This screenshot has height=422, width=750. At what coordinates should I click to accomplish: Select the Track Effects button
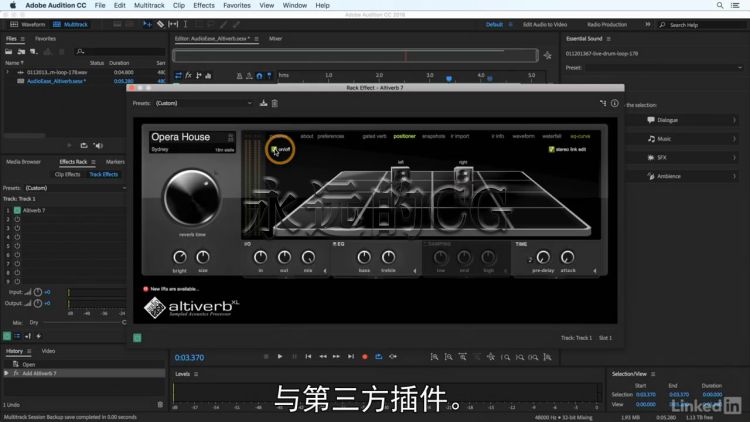(x=103, y=175)
